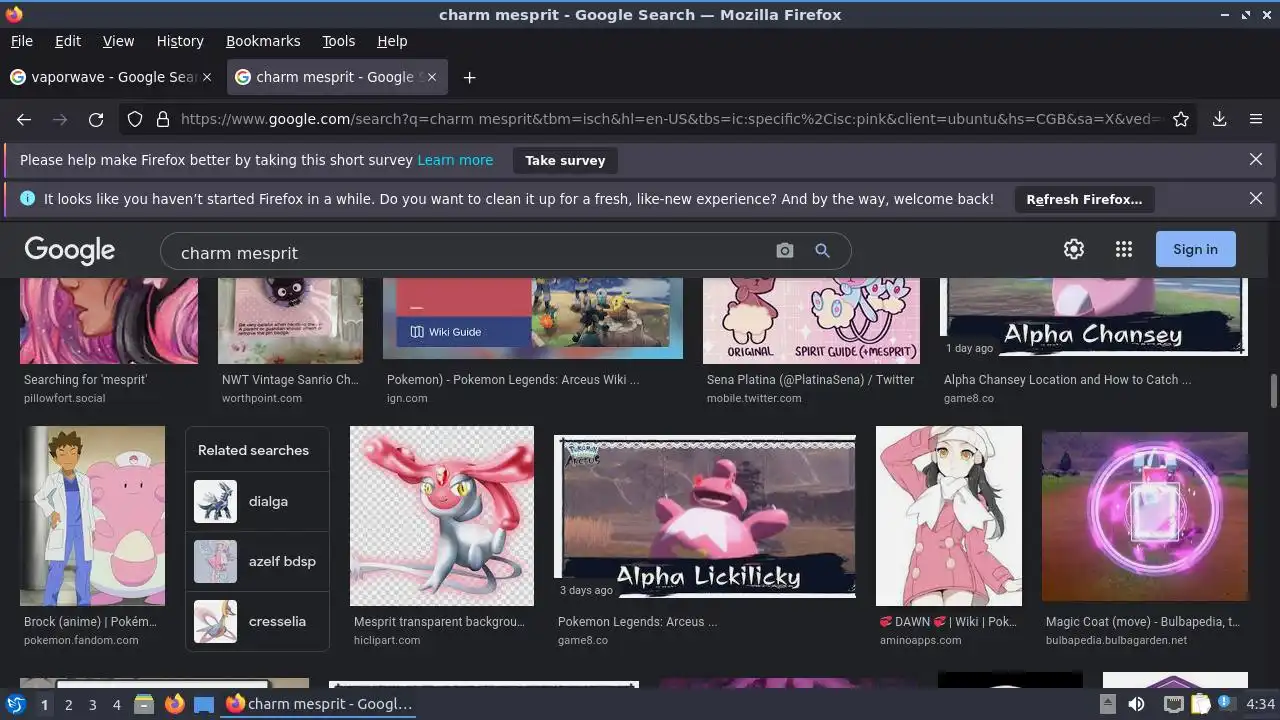Dismiss the Refresh Firefox notification bar
The image size is (1280, 720).
pyautogui.click(x=1256, y=198)
